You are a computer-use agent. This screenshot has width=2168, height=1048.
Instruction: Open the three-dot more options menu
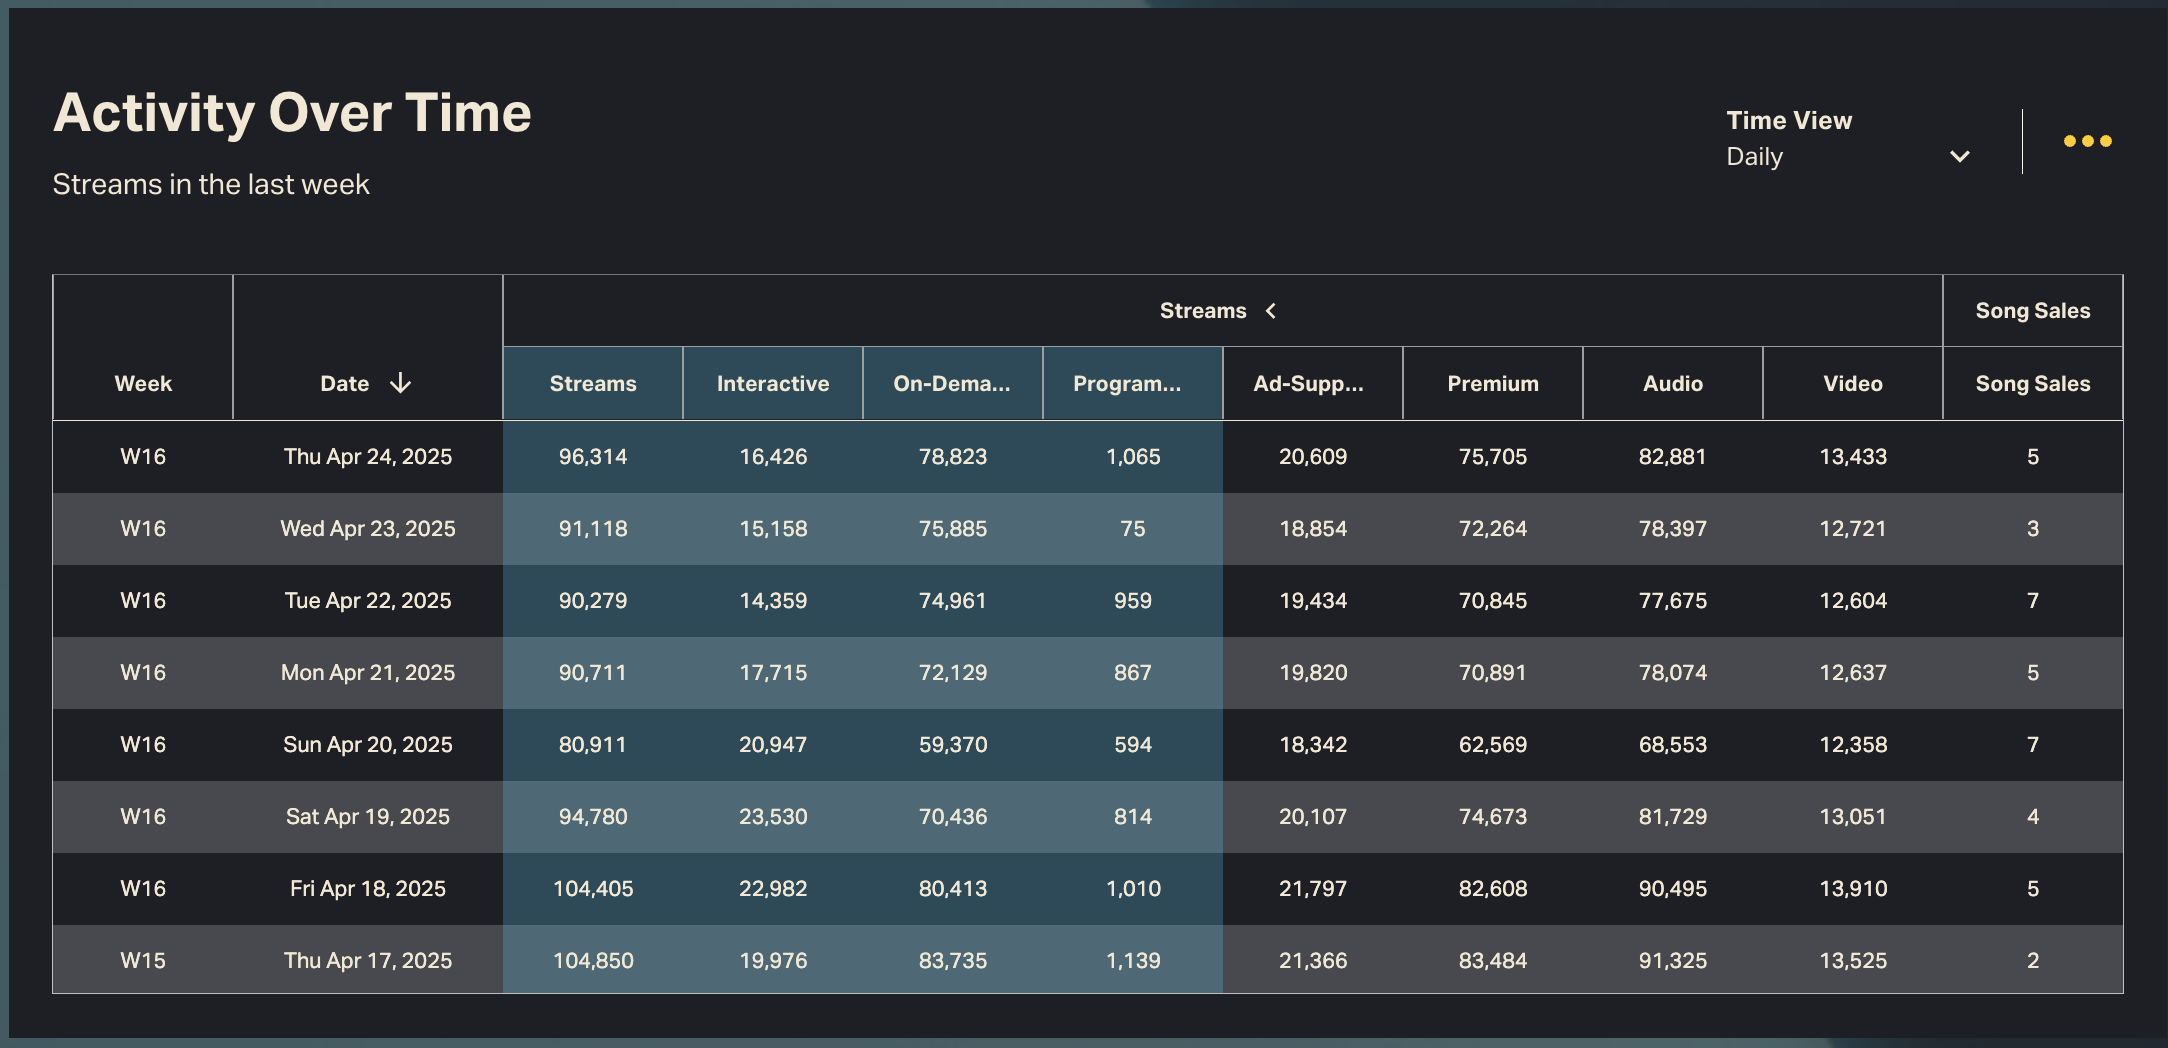point(2087,141)
